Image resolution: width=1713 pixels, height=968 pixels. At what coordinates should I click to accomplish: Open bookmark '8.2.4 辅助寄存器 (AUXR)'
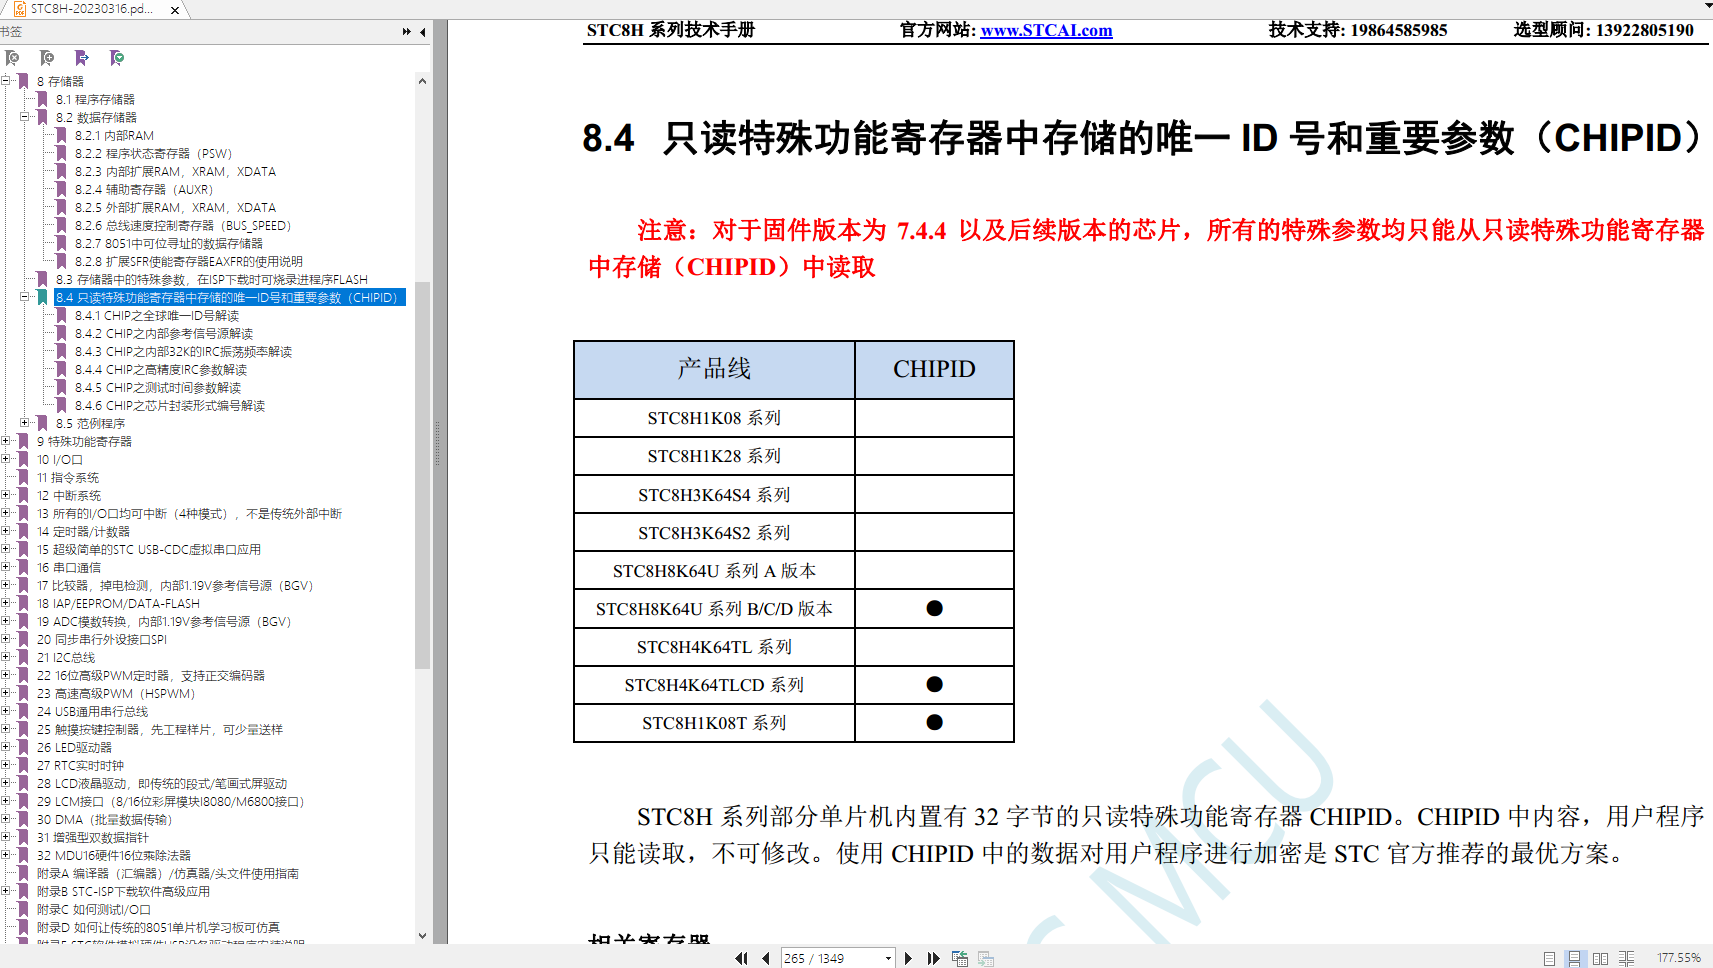tap(144, 189)
